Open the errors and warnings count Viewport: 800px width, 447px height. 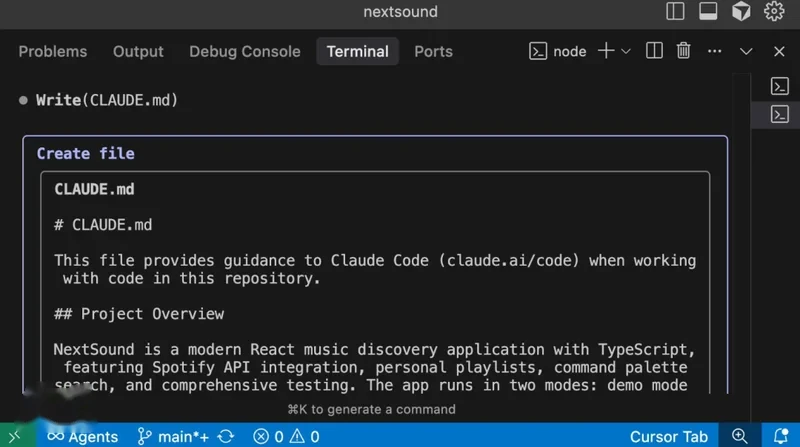coord(286,437)
